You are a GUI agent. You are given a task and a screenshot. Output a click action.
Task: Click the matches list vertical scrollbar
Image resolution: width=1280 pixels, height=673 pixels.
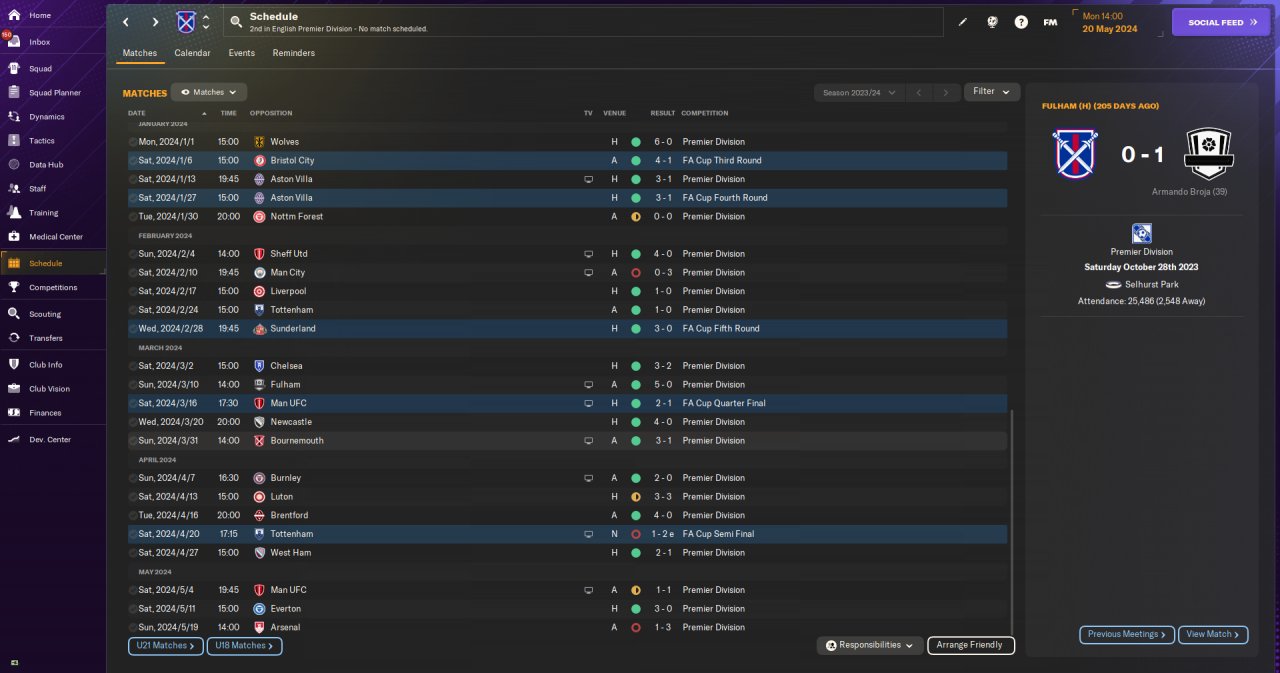1012,520
